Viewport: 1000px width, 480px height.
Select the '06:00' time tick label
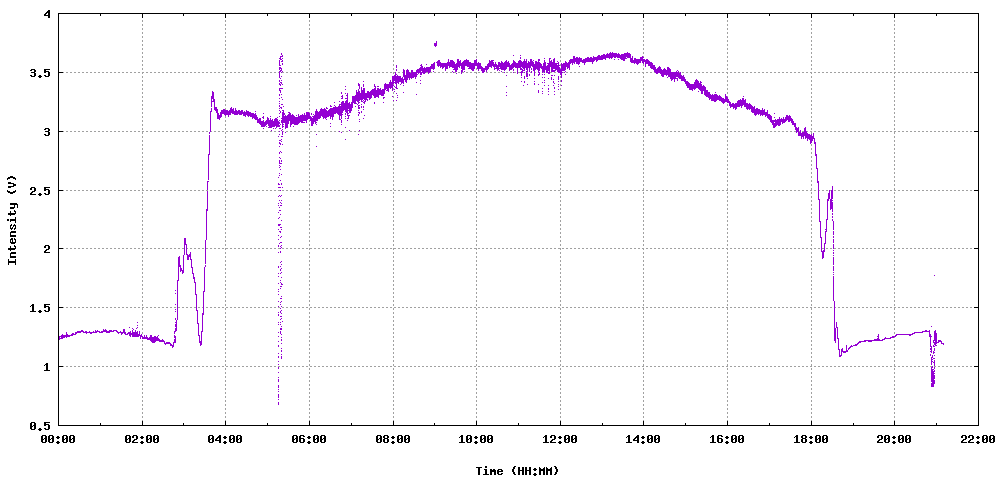(309, 439)
